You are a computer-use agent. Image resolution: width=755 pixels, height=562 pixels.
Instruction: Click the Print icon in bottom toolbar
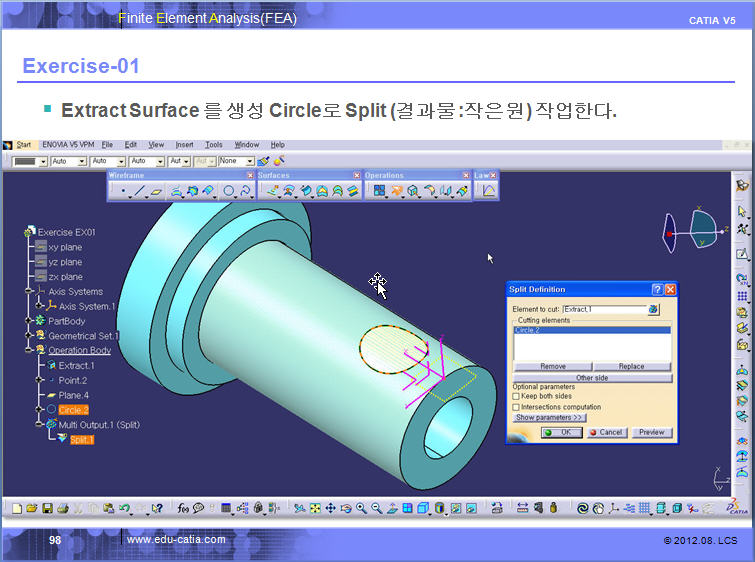(x=63, y=508)
